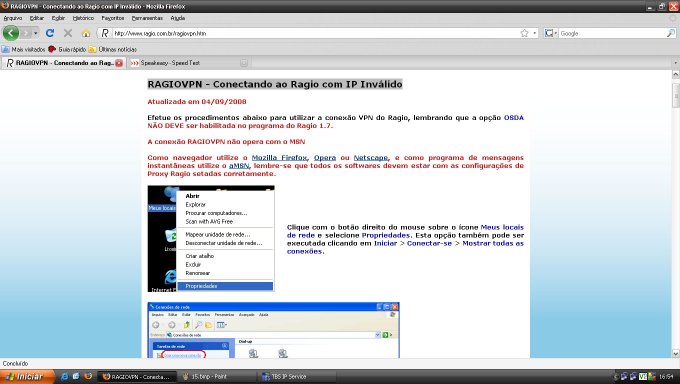This screenshot has height=384, width=680.
Task: Launch Firefox from the quick launch bar
Action: pyautogui.click(x=88, y=377)
